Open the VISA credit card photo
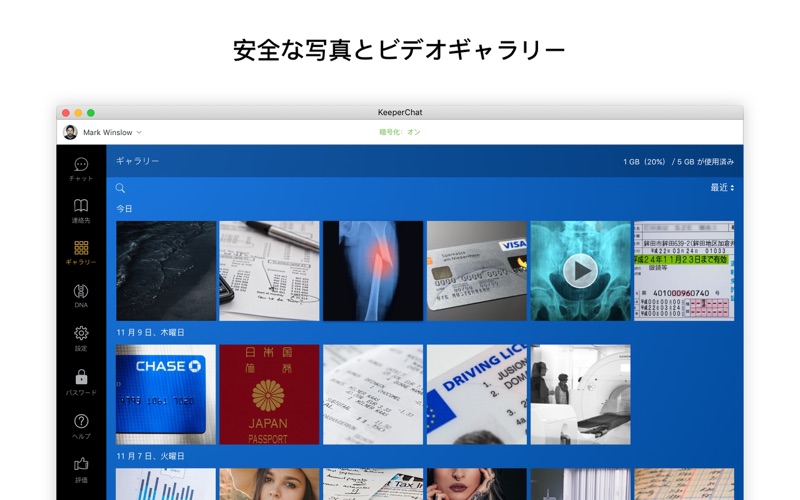 tap(477, 271)
